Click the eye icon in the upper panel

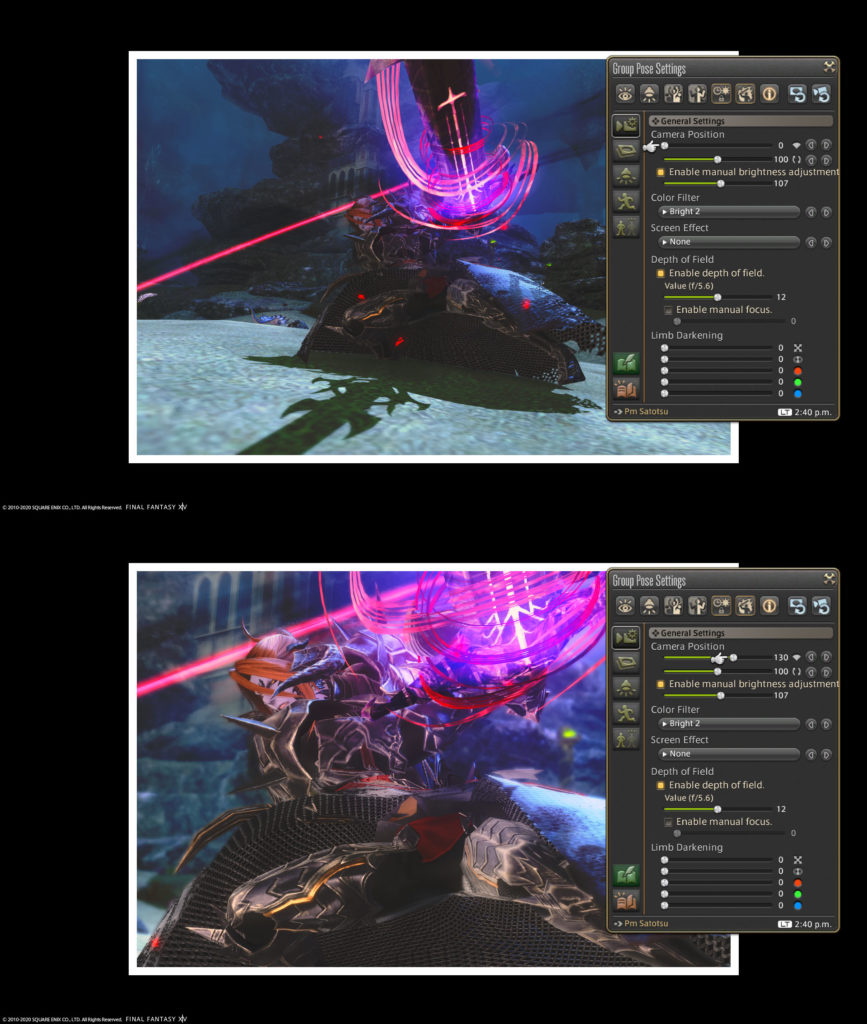click(625, 94)
